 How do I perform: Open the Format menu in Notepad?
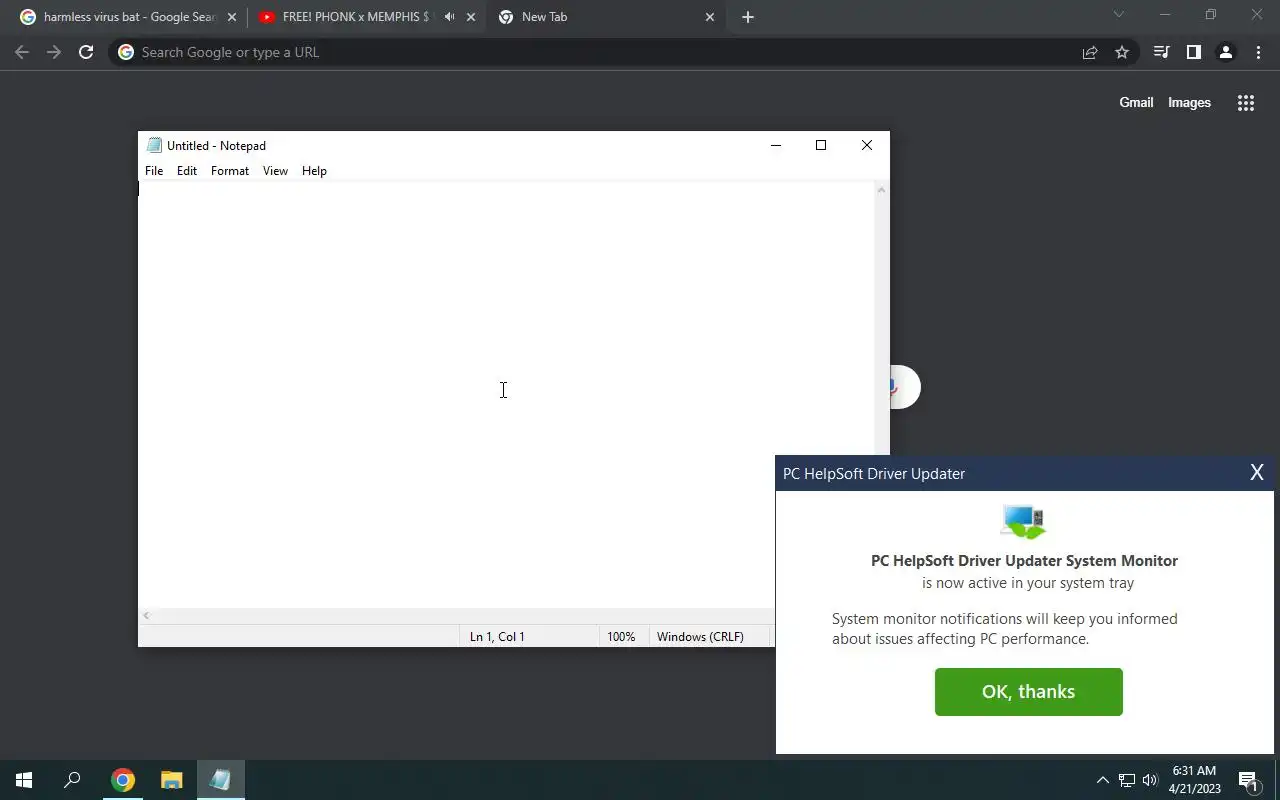tap(230, 171)
